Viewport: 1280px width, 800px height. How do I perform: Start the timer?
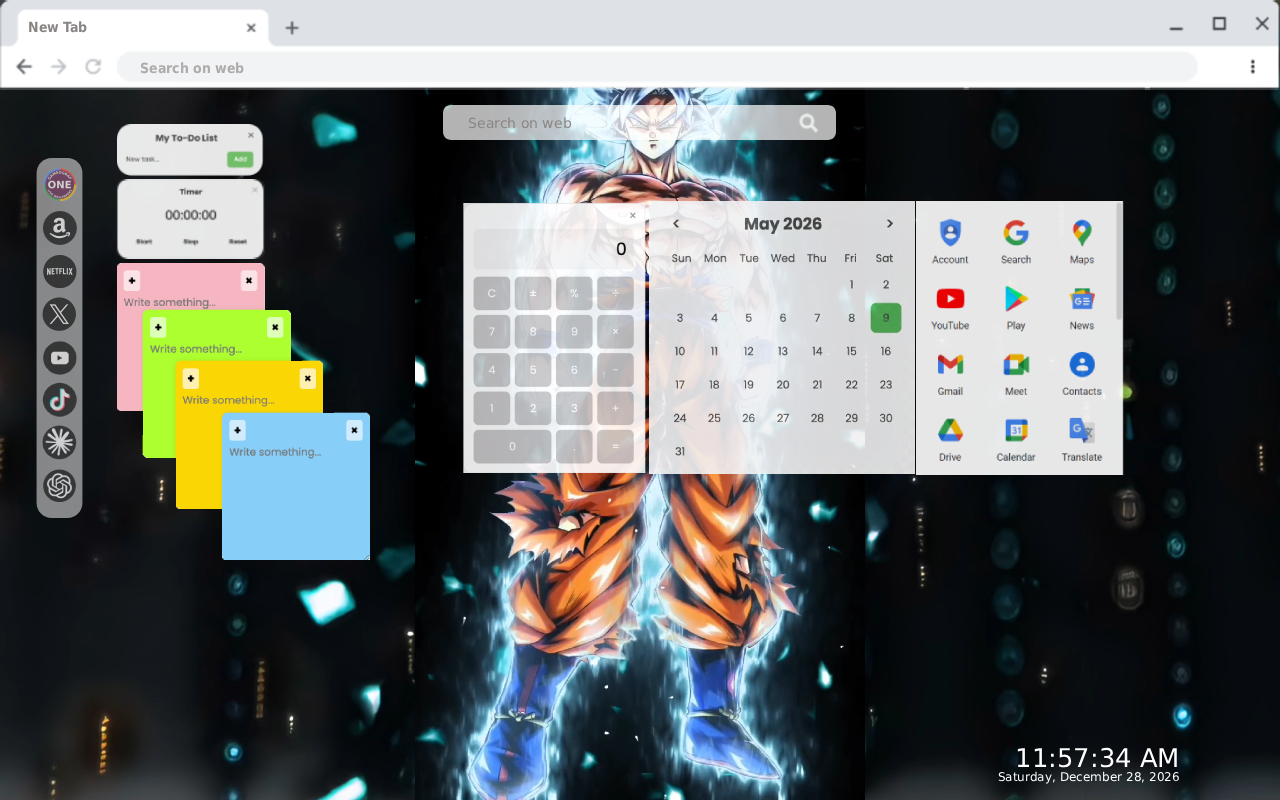coord(144,242)
